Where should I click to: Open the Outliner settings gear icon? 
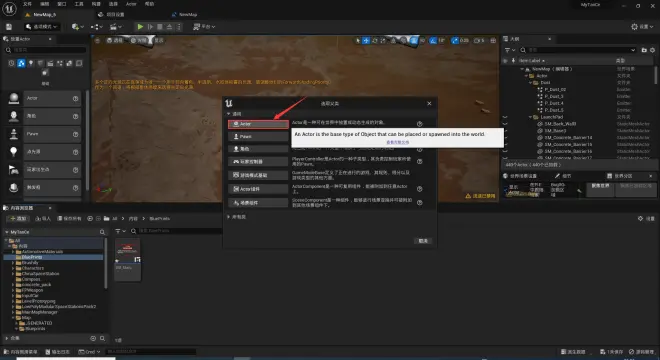652,50
